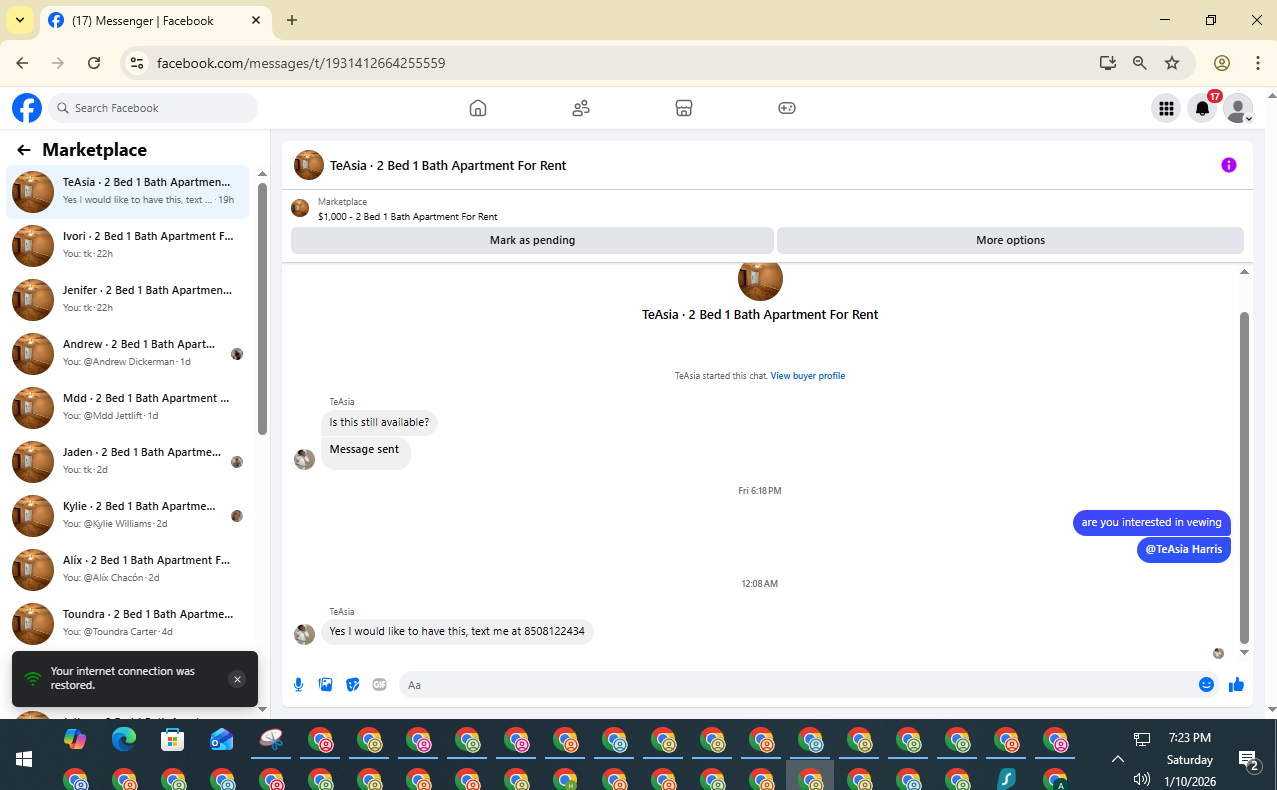Launch Microsoft Edge from the taskbar
The image size is (1277, 790).
124,740
